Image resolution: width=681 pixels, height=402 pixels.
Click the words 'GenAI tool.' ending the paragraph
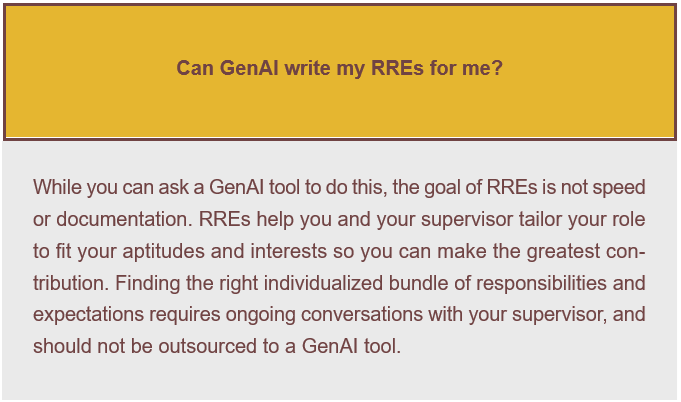pyautogui.click(x=351, y=346)
